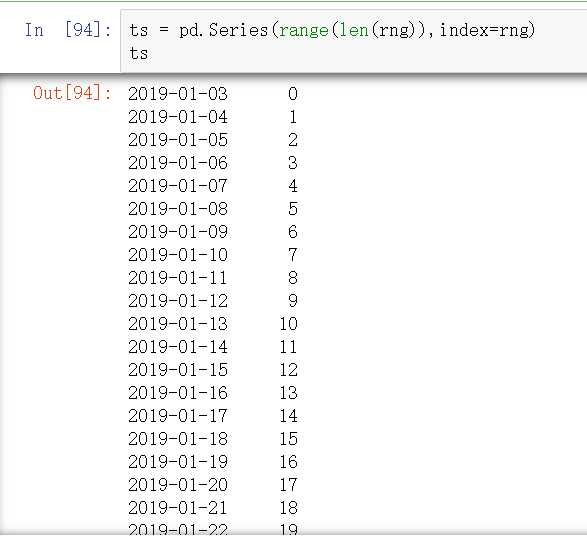Click the In [94]: prompt label
Viewport: 587px width, 537px height.
68,30
